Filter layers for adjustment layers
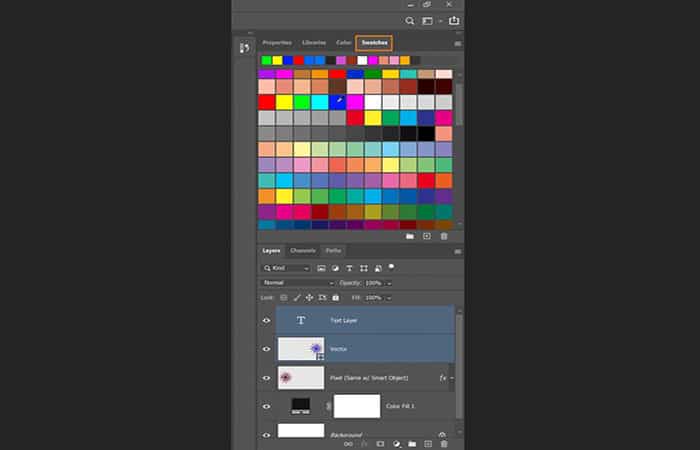 click(x=335, y=268)
